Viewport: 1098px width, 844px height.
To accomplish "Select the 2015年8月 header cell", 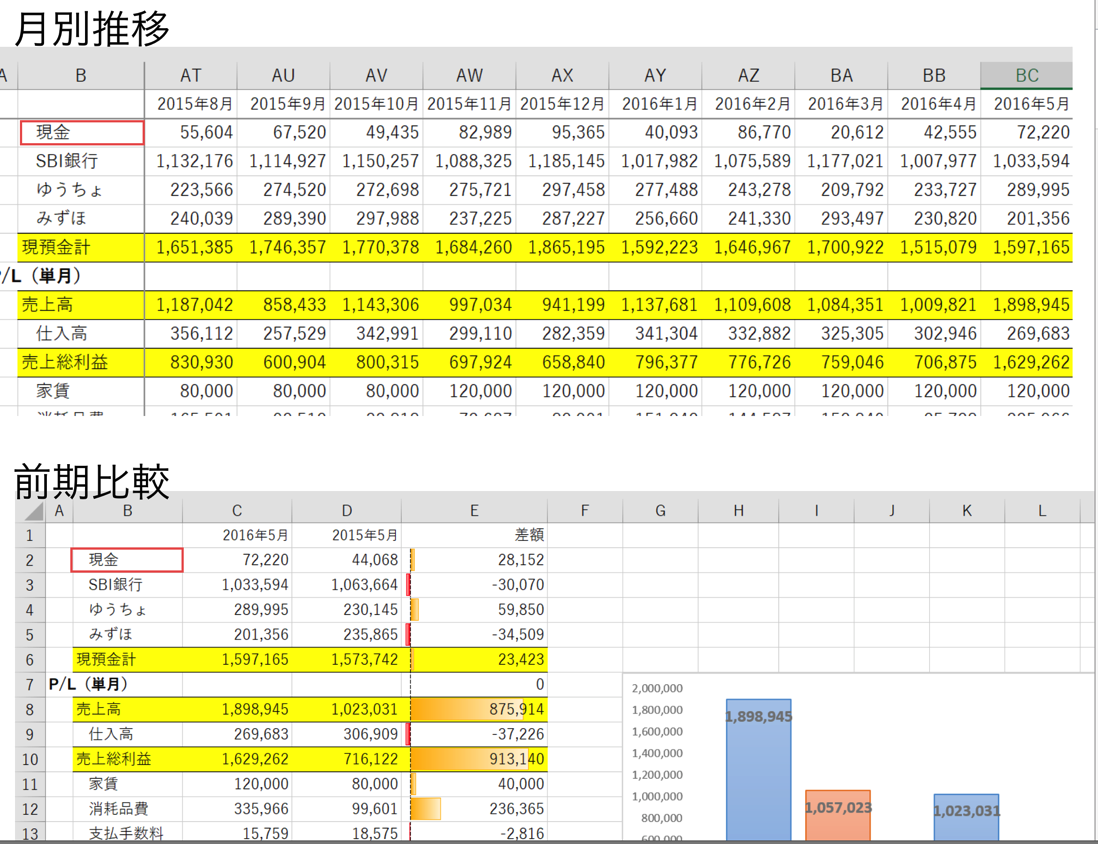I will tap(190, 104).
